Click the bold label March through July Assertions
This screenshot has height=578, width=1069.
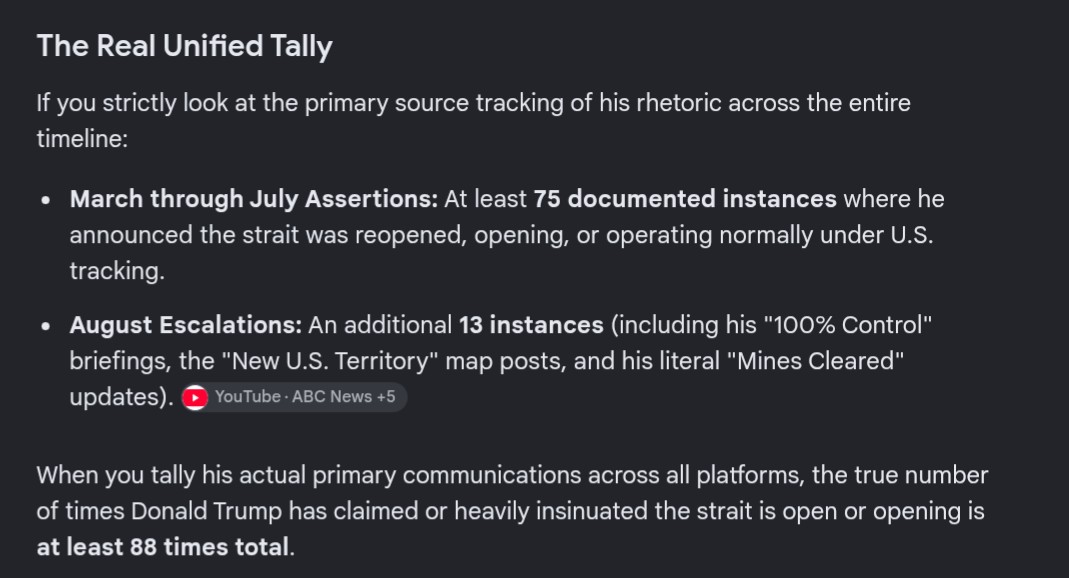pyautogui.click(x=254, y=199)
